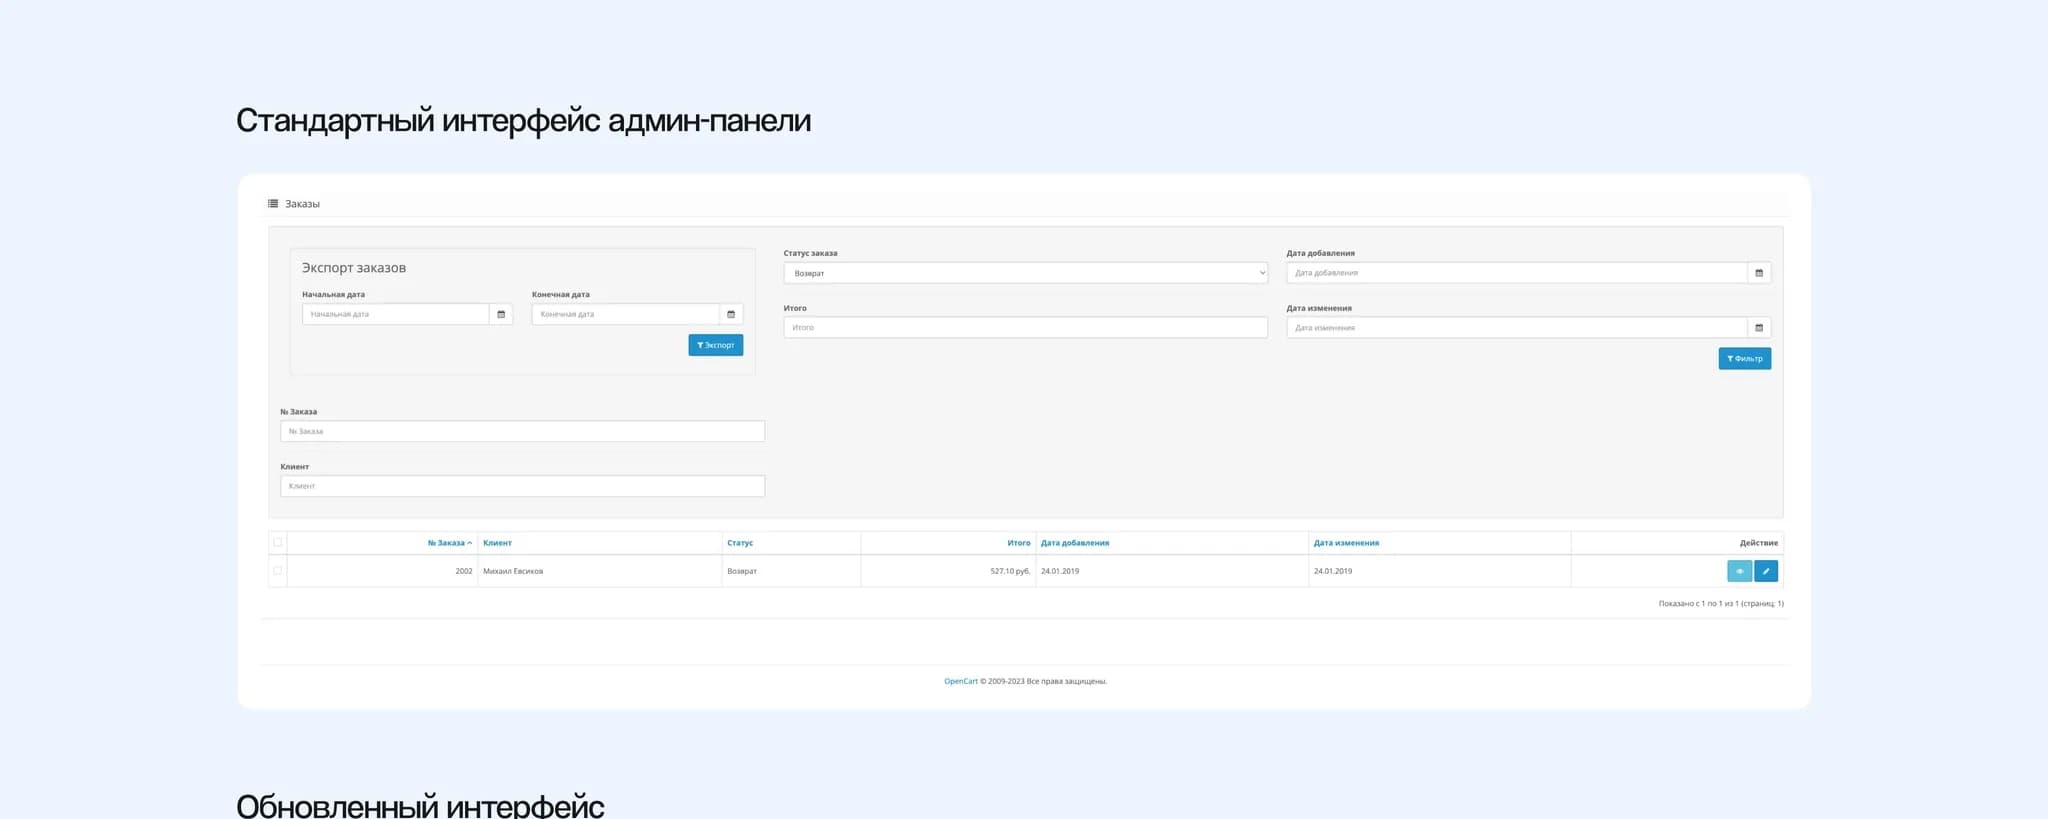Screen dimensions: 2048x819
Task: Open calendar for Дата добавления filter
Action: point(1759,273)
